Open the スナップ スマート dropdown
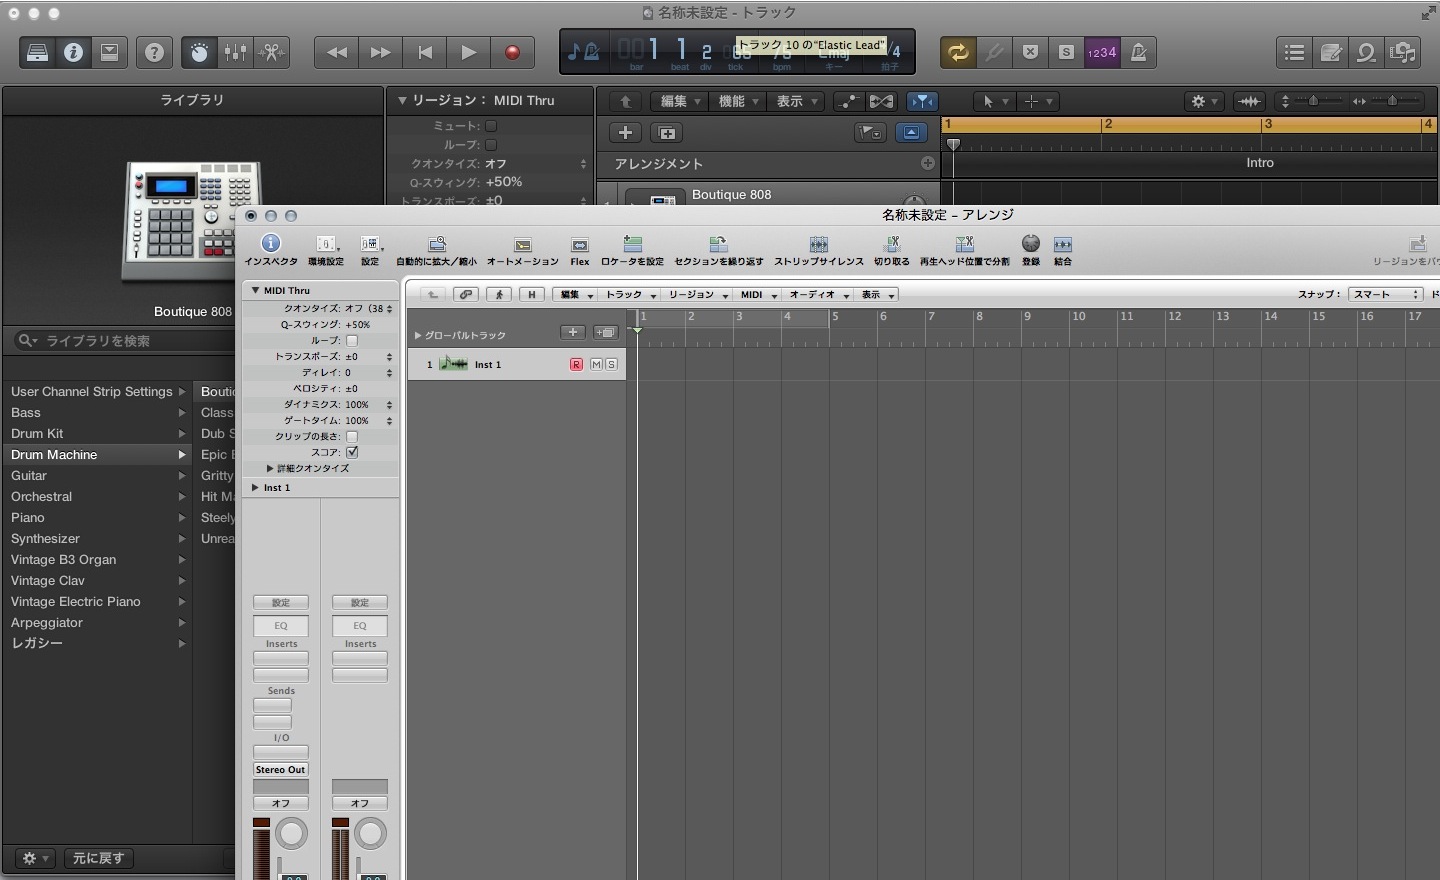Image resolution: width=1440 pixels, height=880 pixels. 1386,295
